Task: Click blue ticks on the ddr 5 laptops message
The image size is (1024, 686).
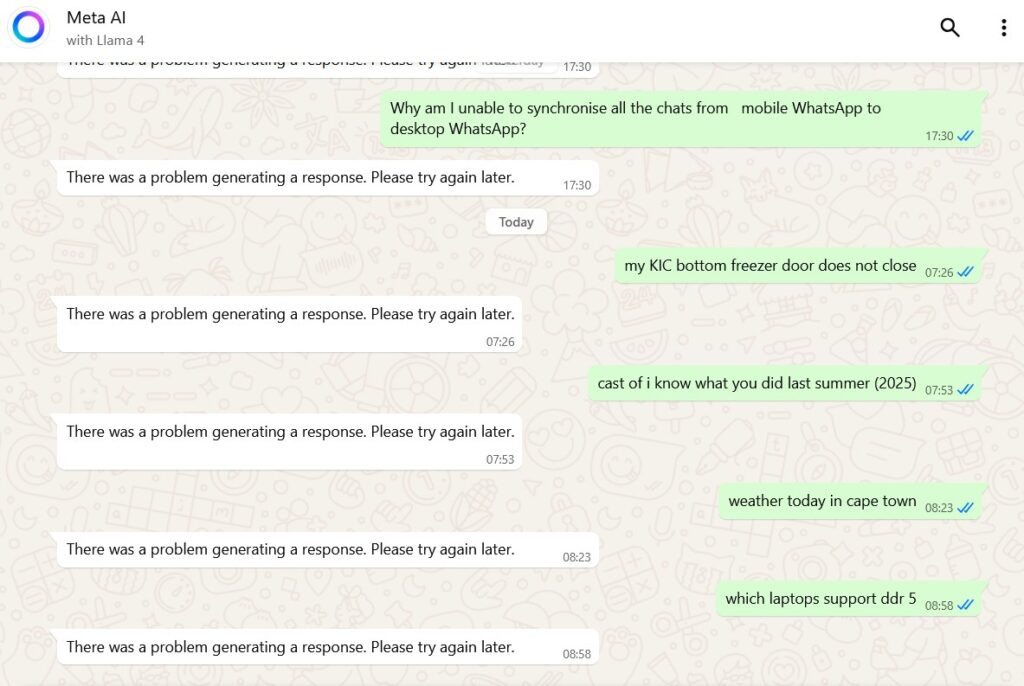Action: pos(965,606)
